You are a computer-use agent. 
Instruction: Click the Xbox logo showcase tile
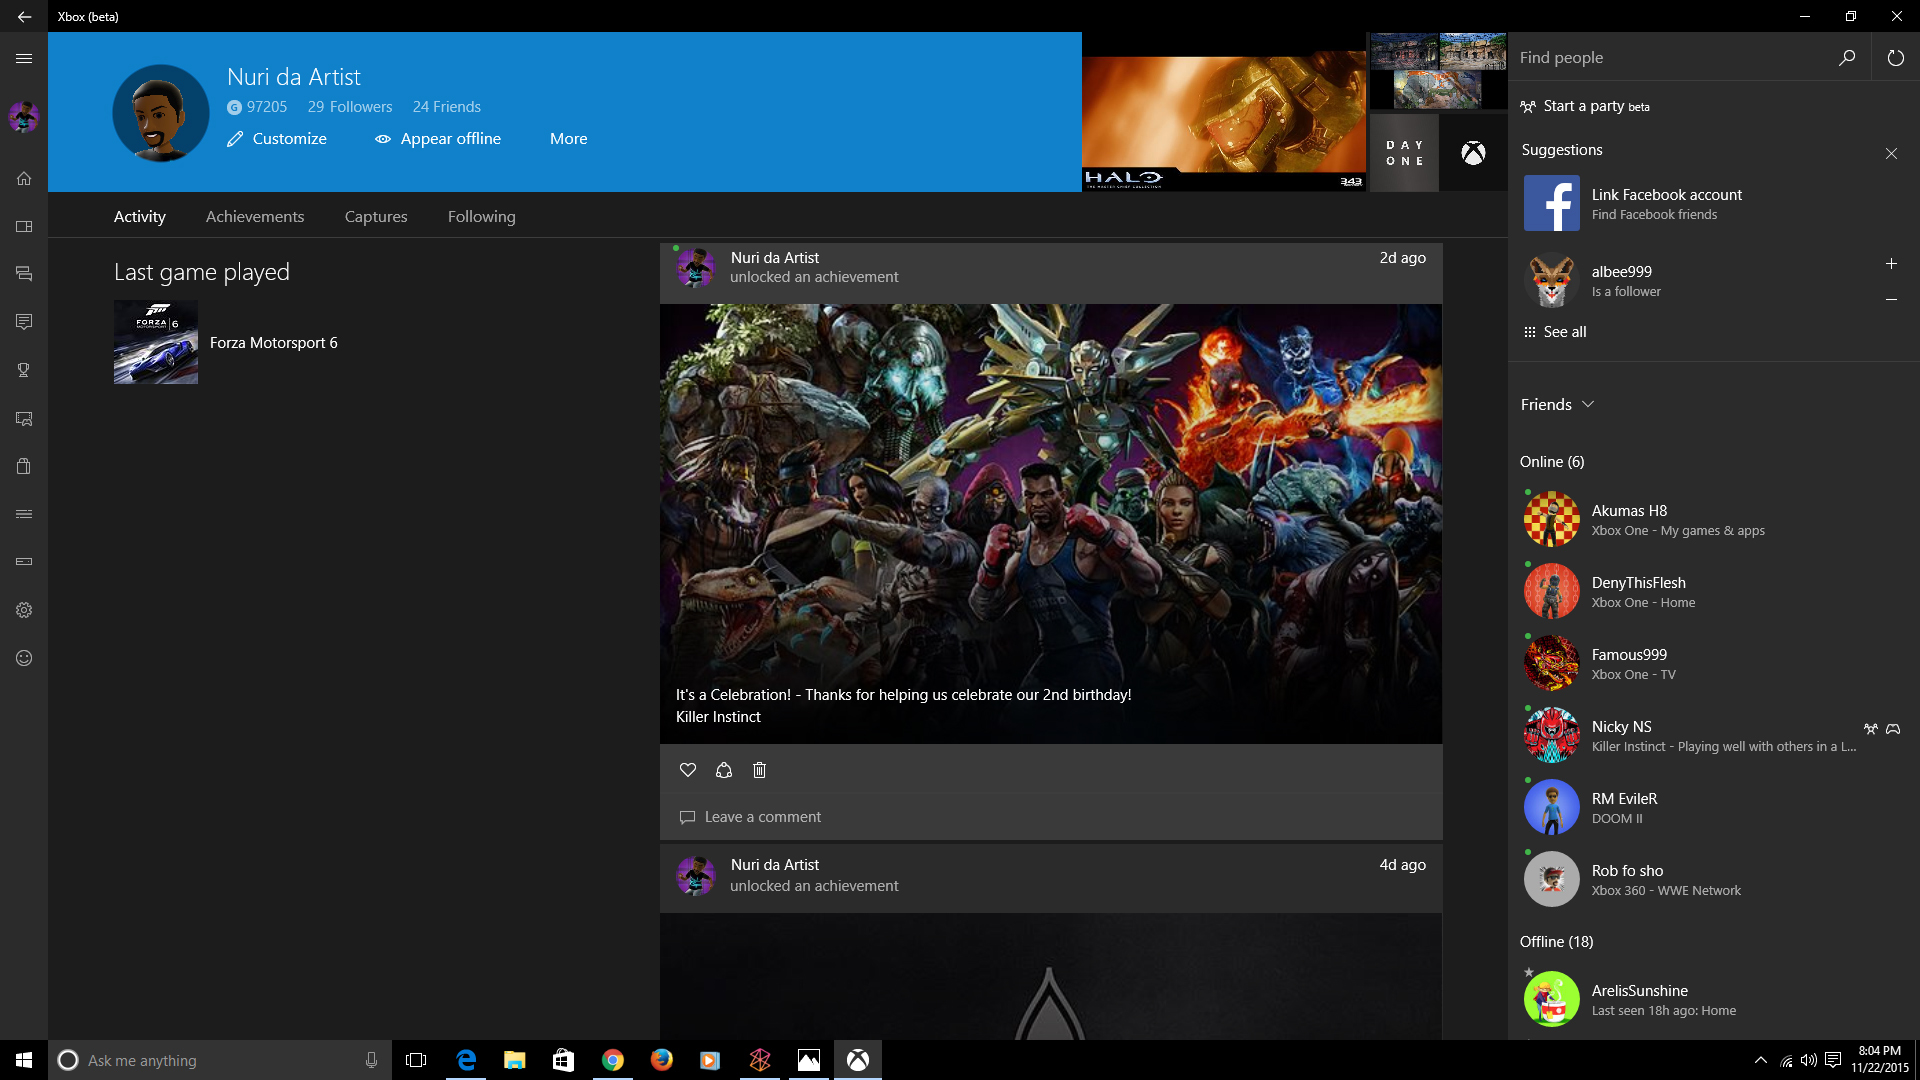1473,153
